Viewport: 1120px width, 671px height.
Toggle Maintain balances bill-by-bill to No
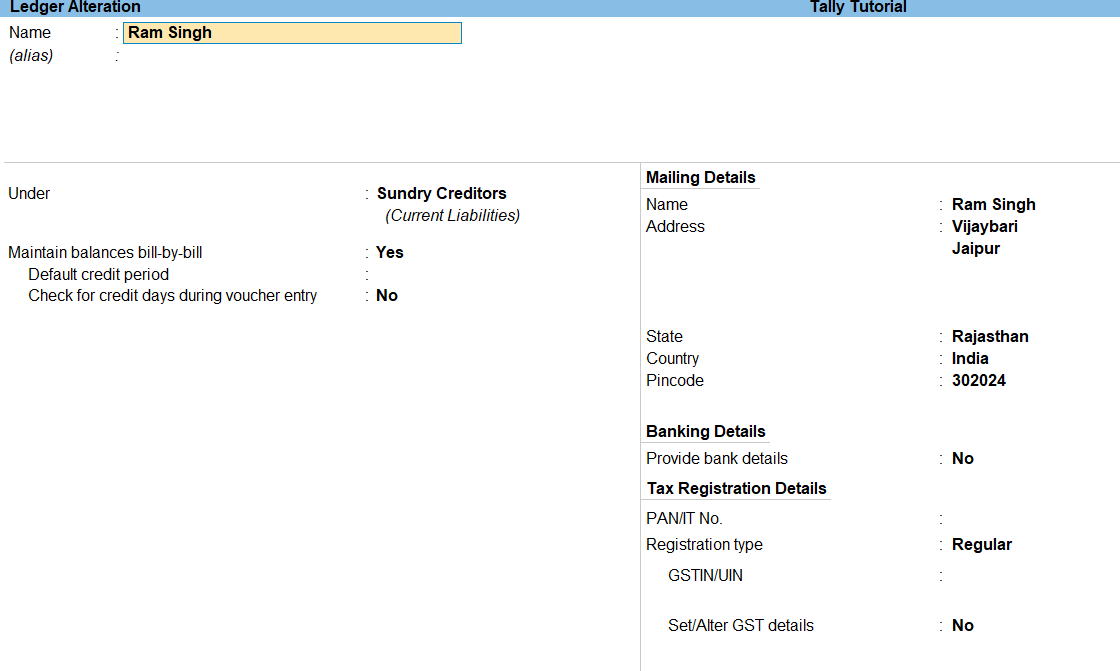click(388, 252)
